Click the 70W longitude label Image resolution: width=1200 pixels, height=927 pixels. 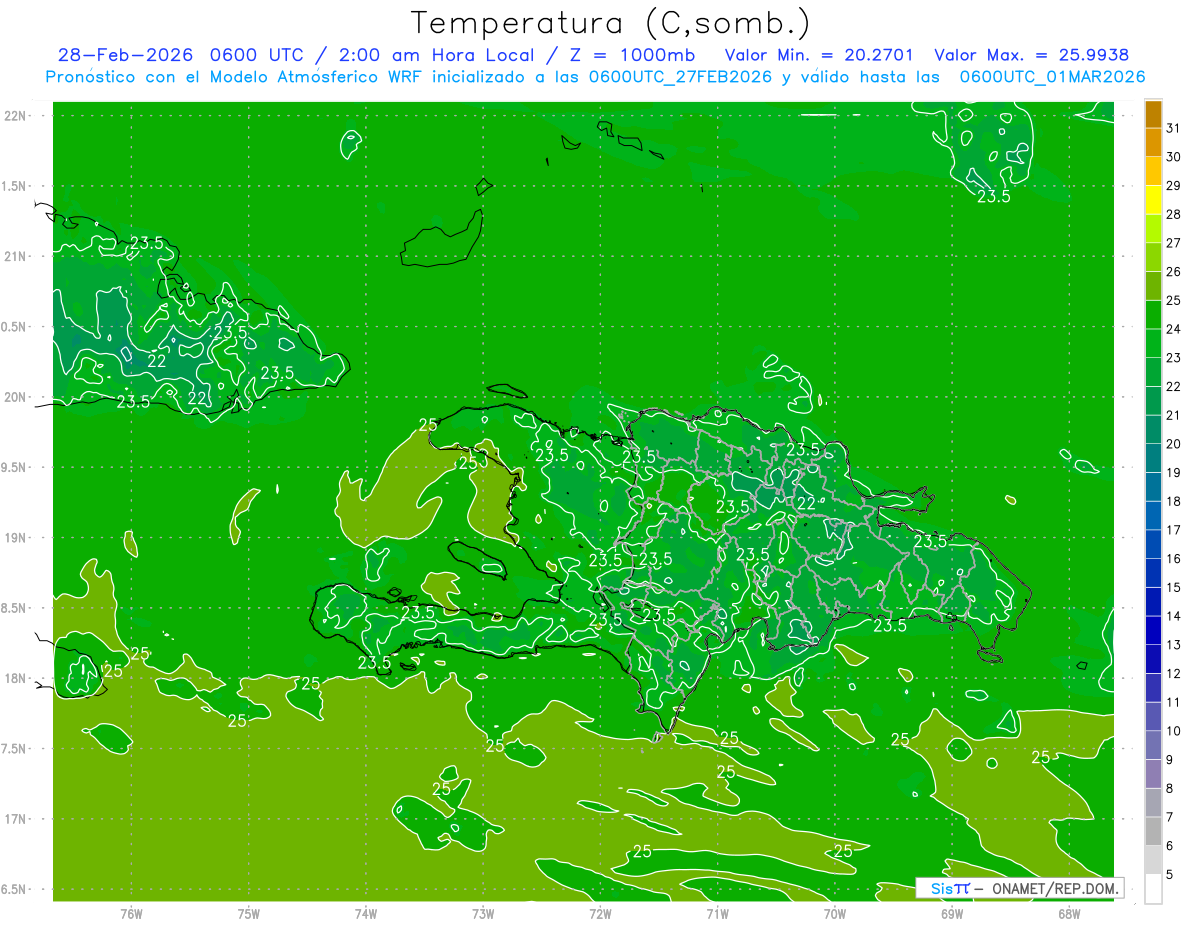(x=834, y=913)
